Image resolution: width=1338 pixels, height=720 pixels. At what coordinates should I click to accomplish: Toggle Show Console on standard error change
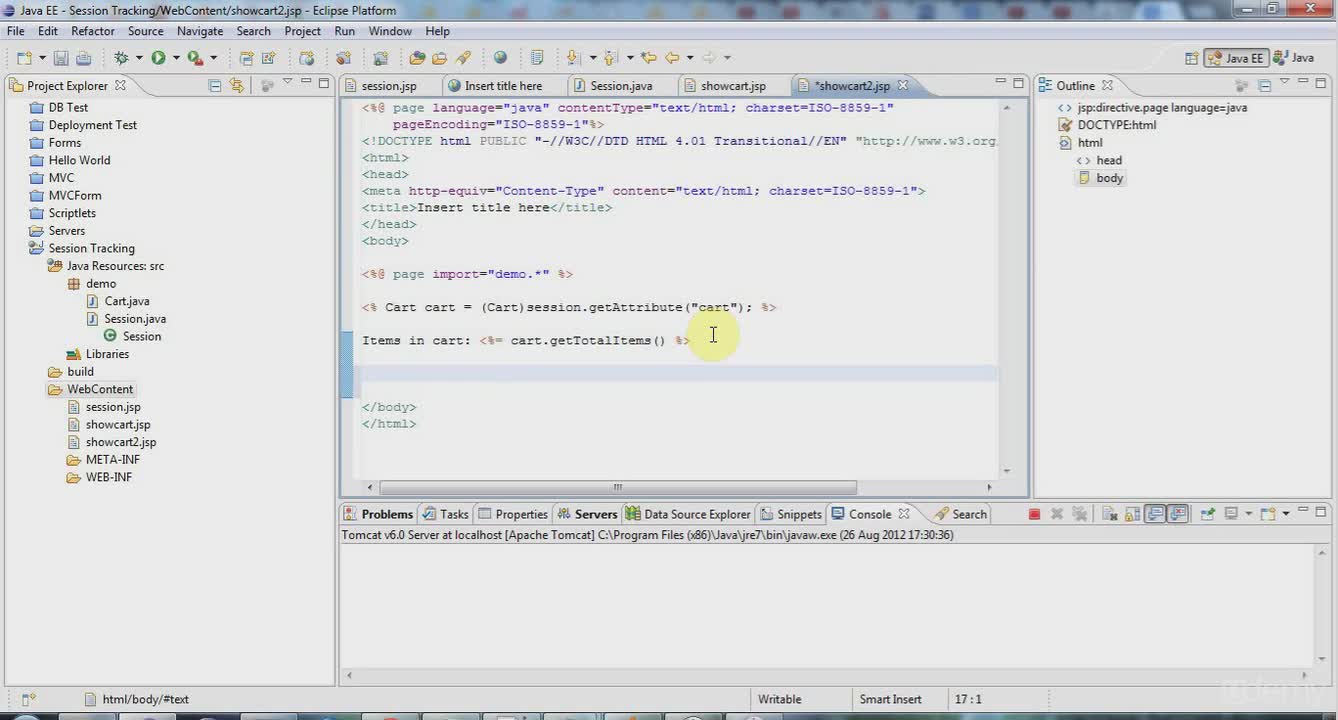pyautogui.click(x=1178, y=514)
